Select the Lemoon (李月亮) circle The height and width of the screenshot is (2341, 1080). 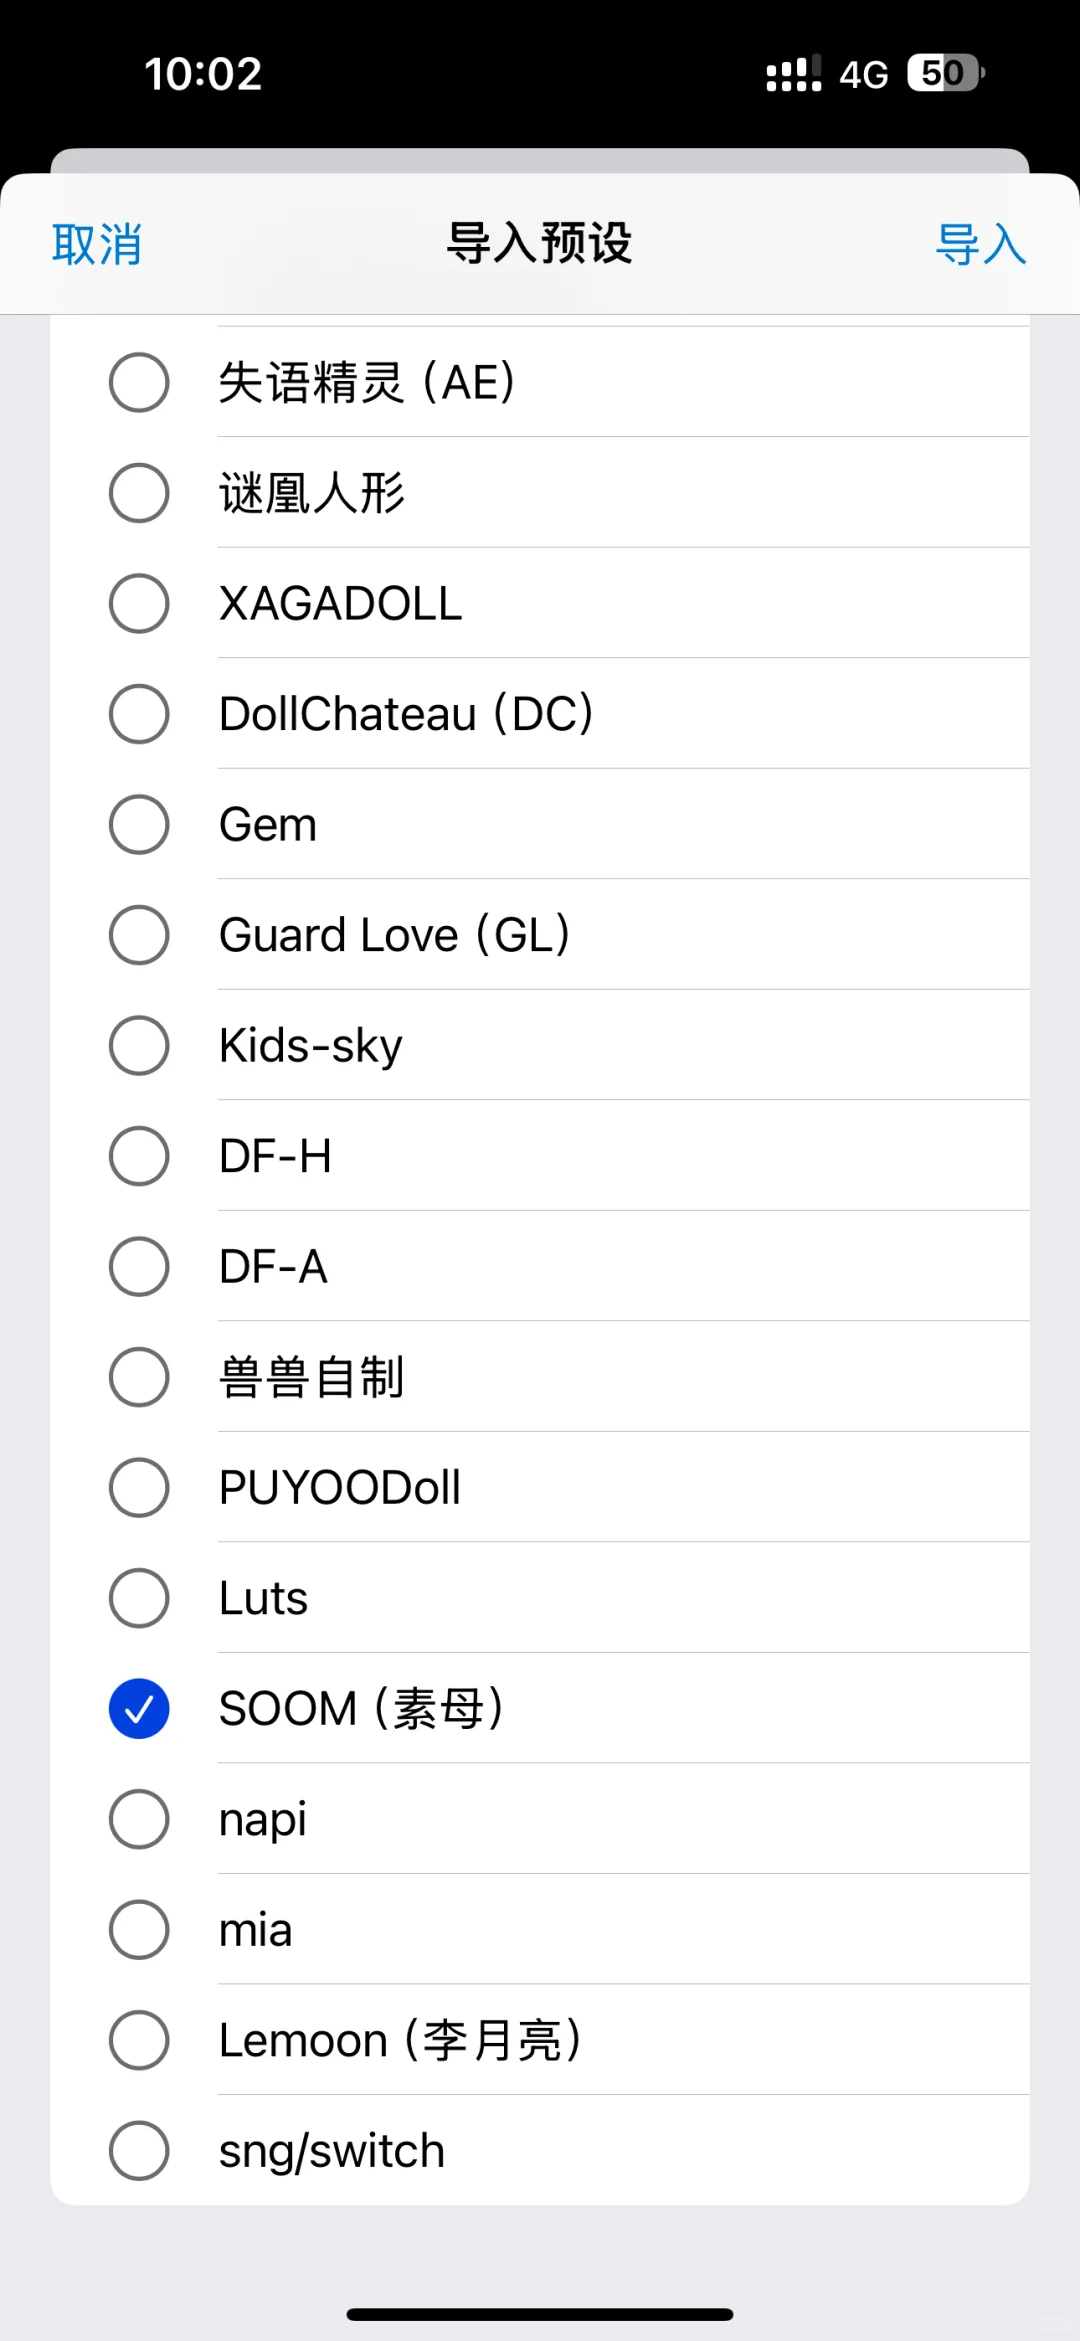pyautogui.click(x=139, y=2040)
